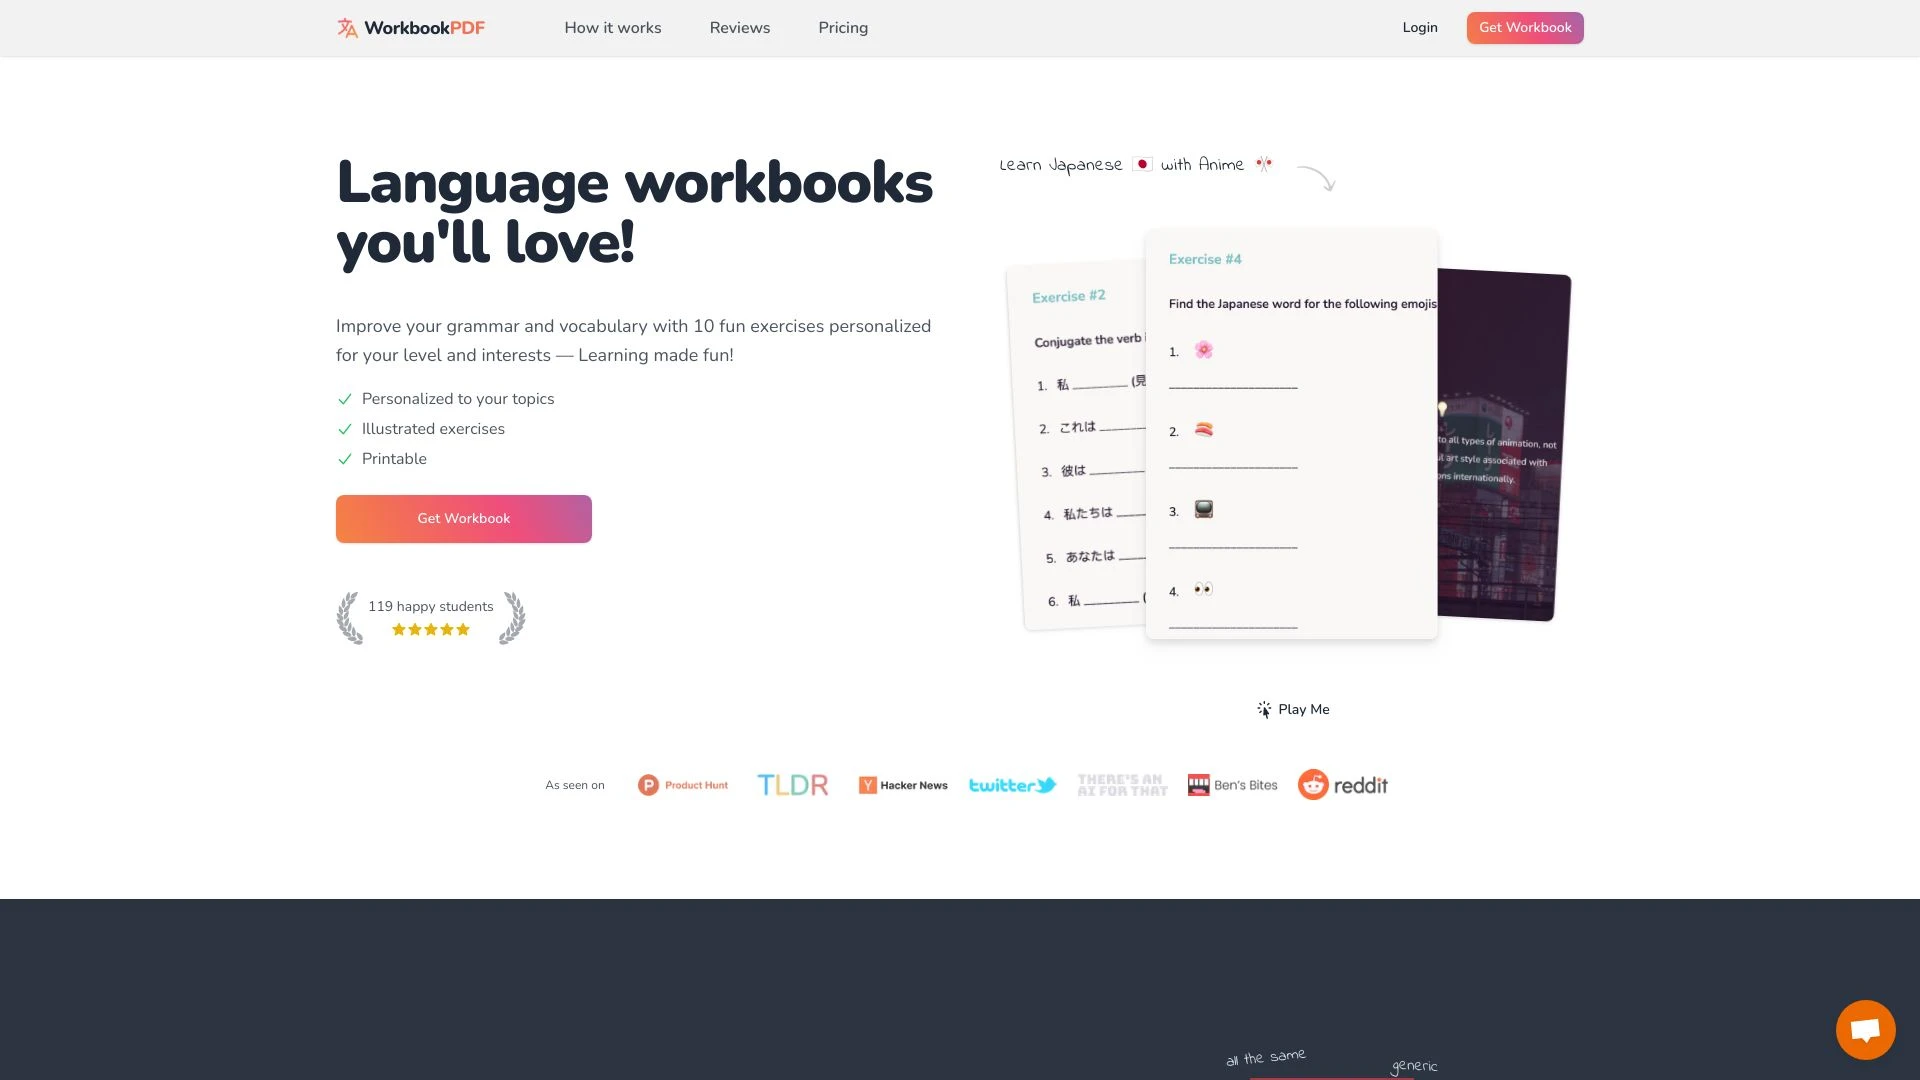
Task: Select the Pricing menu item
Action: pyautogui.click(x=841, y=28)
